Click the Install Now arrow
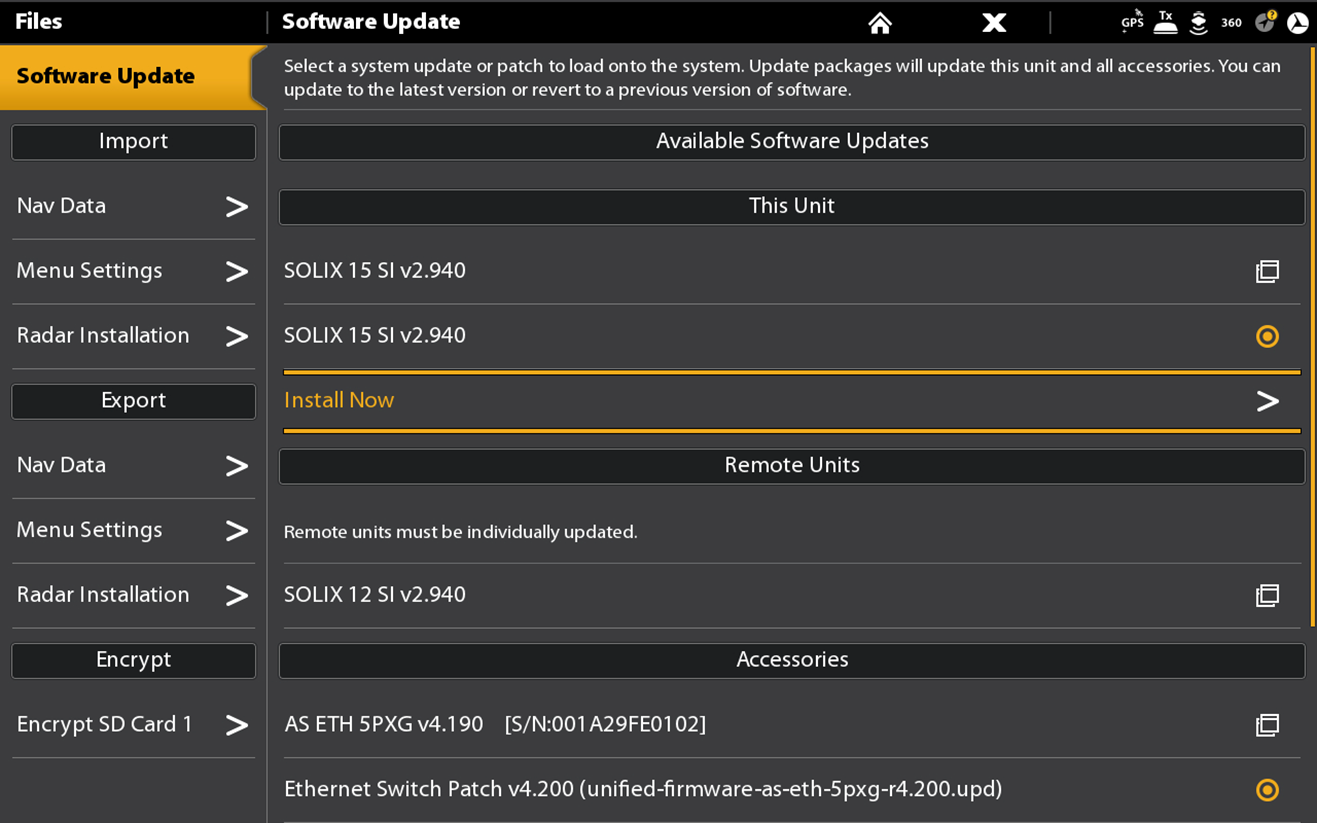This screenshot has height=823, width=1317. click(x=1267, y=401)
